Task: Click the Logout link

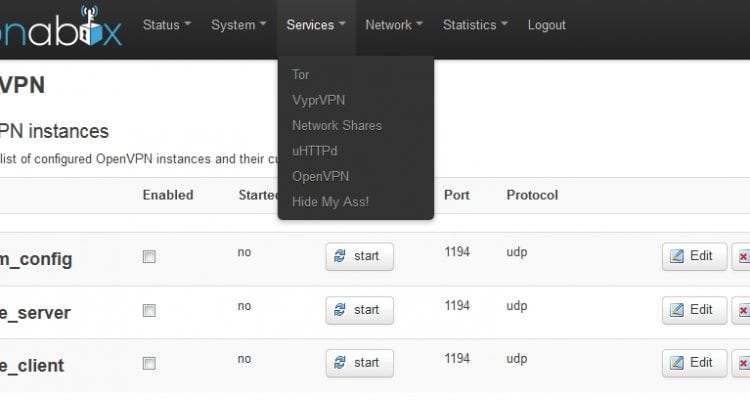Action: pos(546,25)
